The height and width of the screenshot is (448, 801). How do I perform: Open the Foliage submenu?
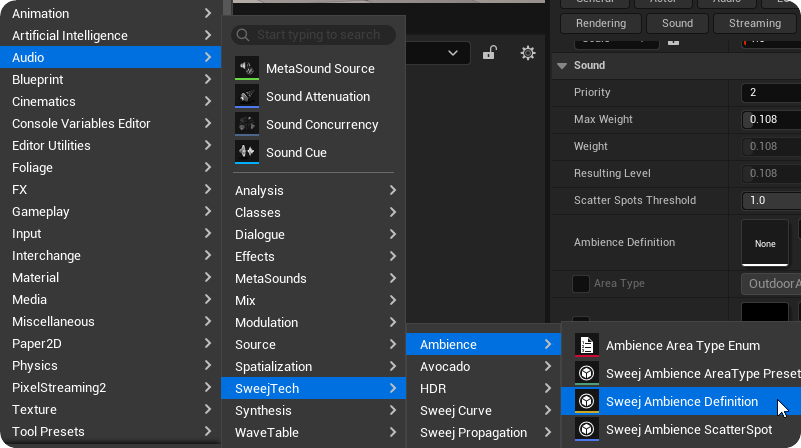click(x=110, y=167)
